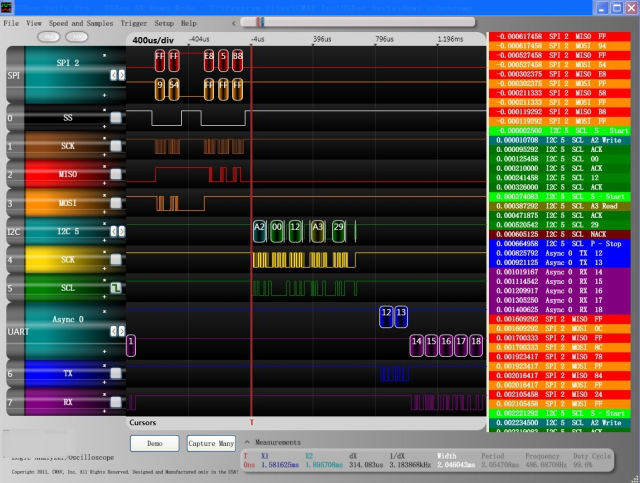Viewport: 640px width, 483px height.
Task: Toggle the trigger box on the SS channel
Action: 116,118
